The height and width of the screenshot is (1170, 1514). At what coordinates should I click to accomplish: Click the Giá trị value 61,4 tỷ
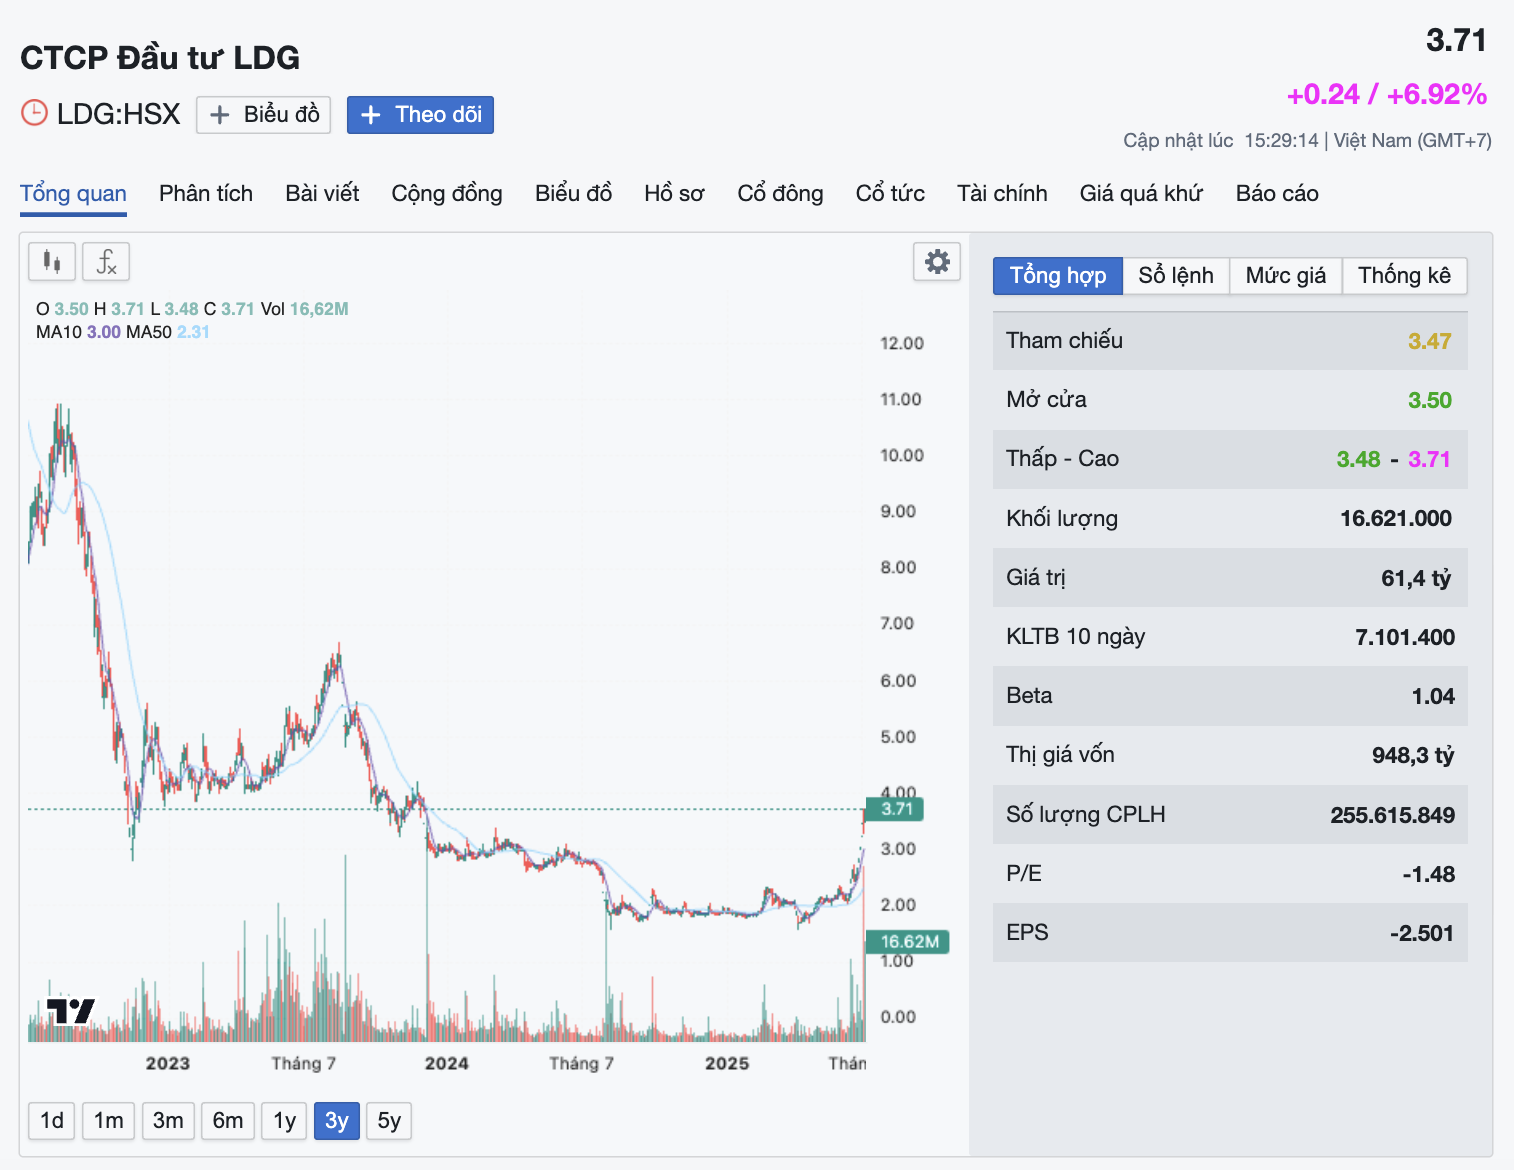[x=1416, y=577]
